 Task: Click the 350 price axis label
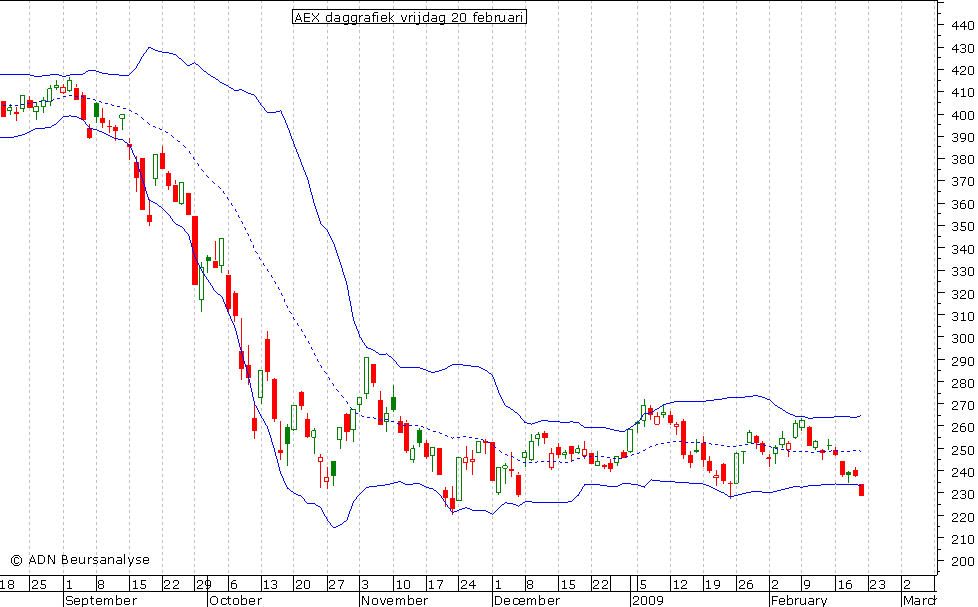click(x=963, y=226)
